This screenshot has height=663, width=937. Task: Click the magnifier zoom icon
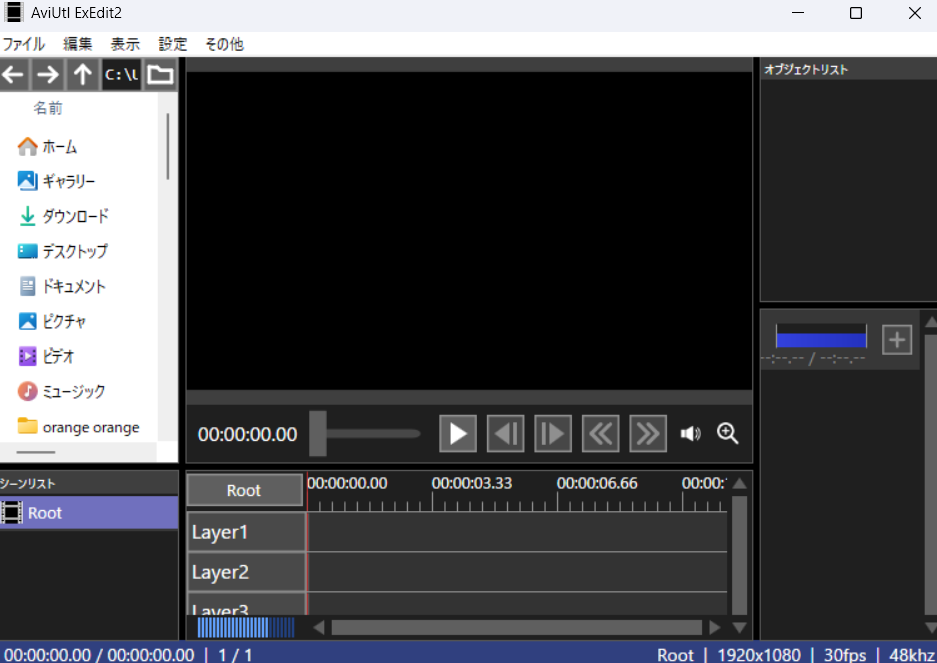pyautogui.click(x=727, y=433)
